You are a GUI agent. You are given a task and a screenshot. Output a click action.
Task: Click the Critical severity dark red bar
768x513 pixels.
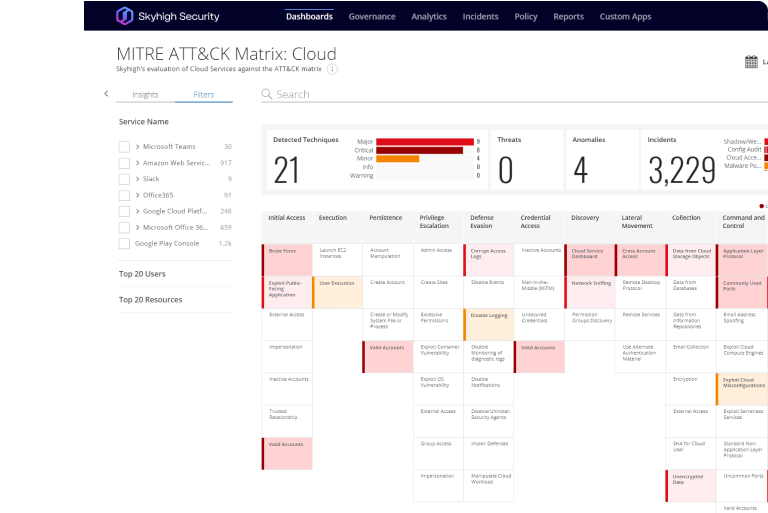419,150
